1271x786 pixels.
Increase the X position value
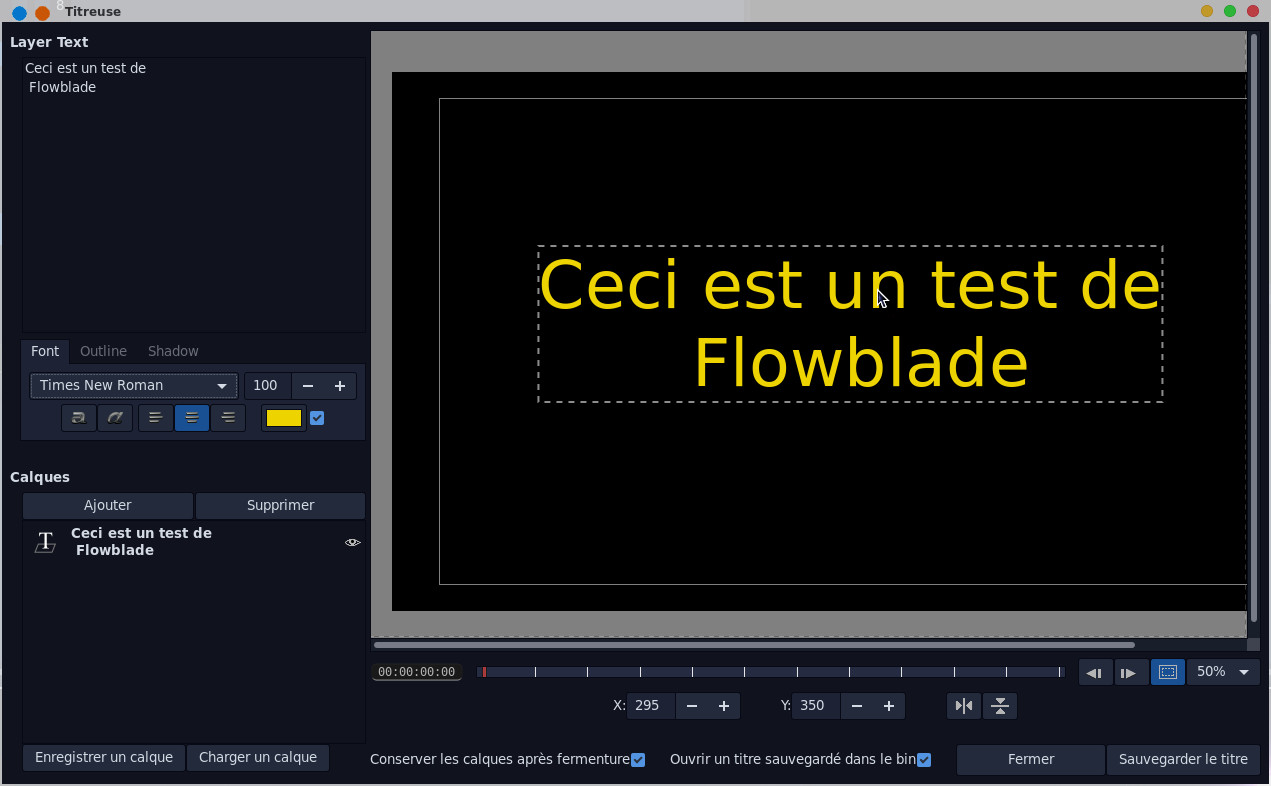coord(724,706)
